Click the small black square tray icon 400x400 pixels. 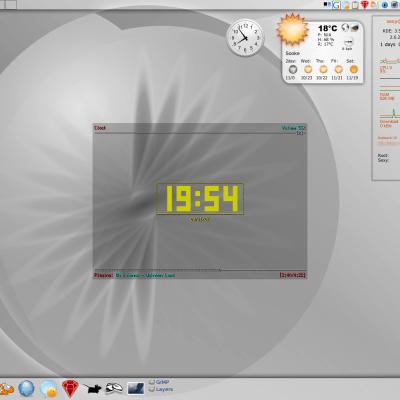(x=326, y=4)
